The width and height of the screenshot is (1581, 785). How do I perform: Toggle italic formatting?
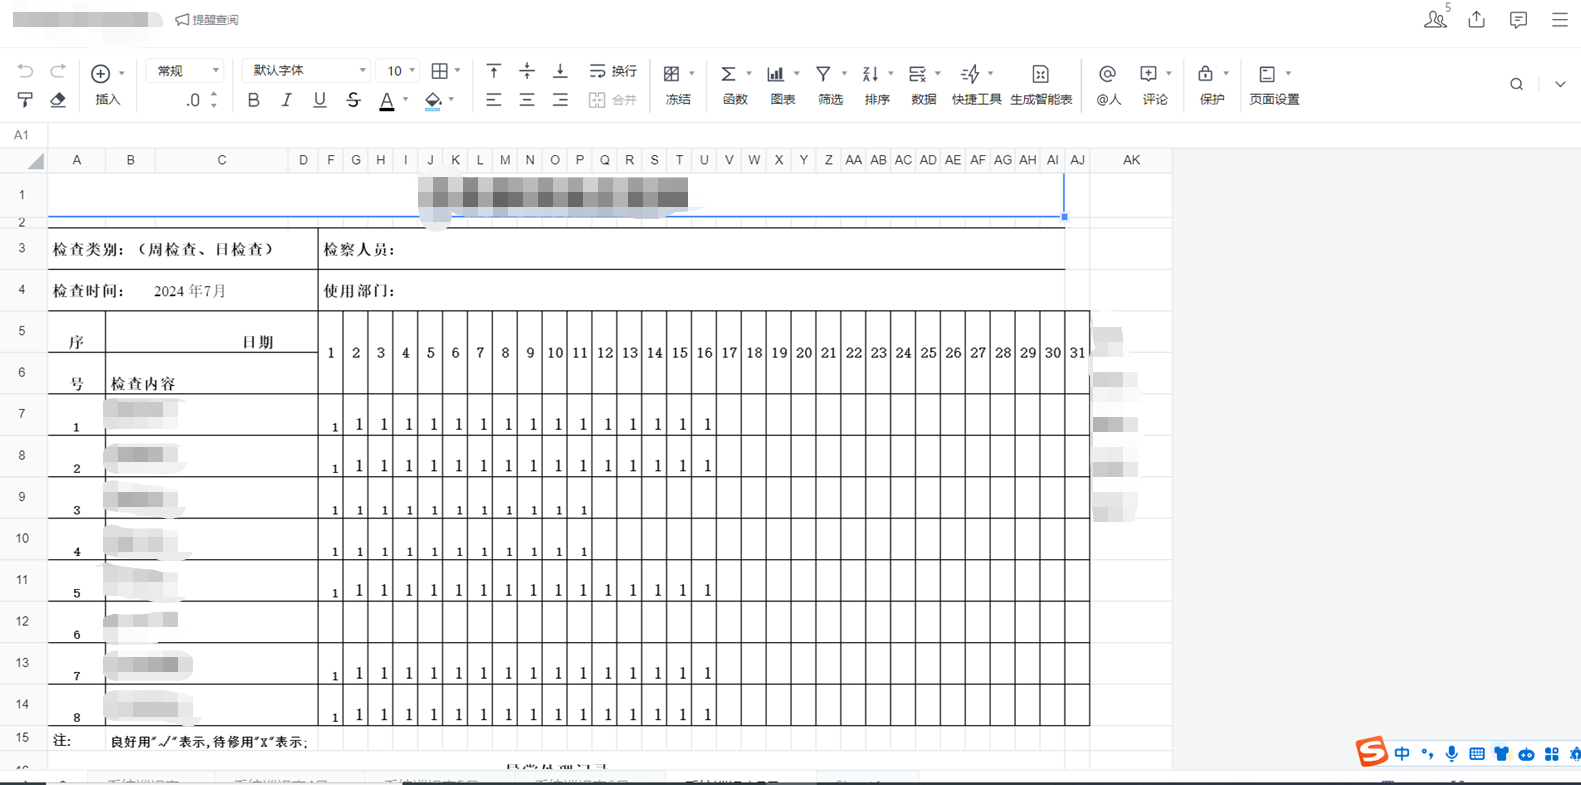coord(286,100)
